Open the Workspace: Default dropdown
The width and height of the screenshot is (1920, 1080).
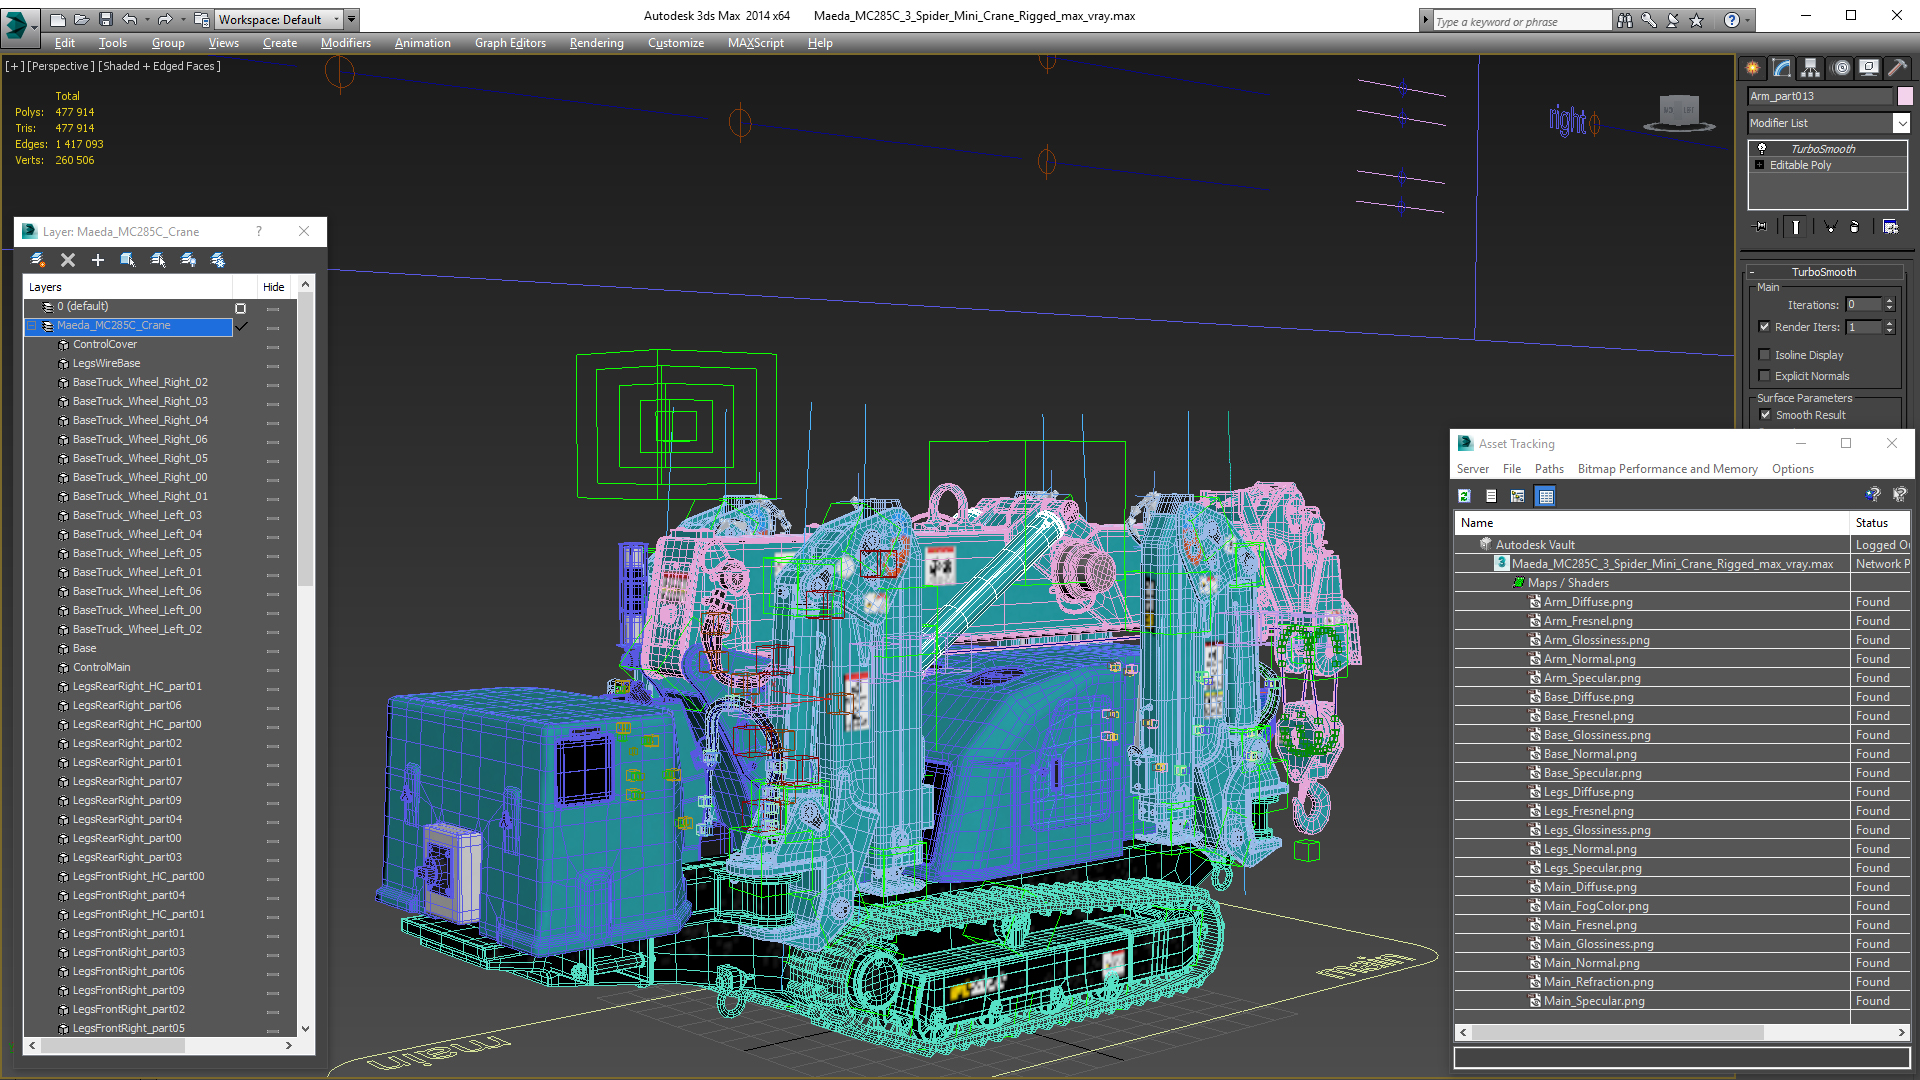(x=279, y=19)
